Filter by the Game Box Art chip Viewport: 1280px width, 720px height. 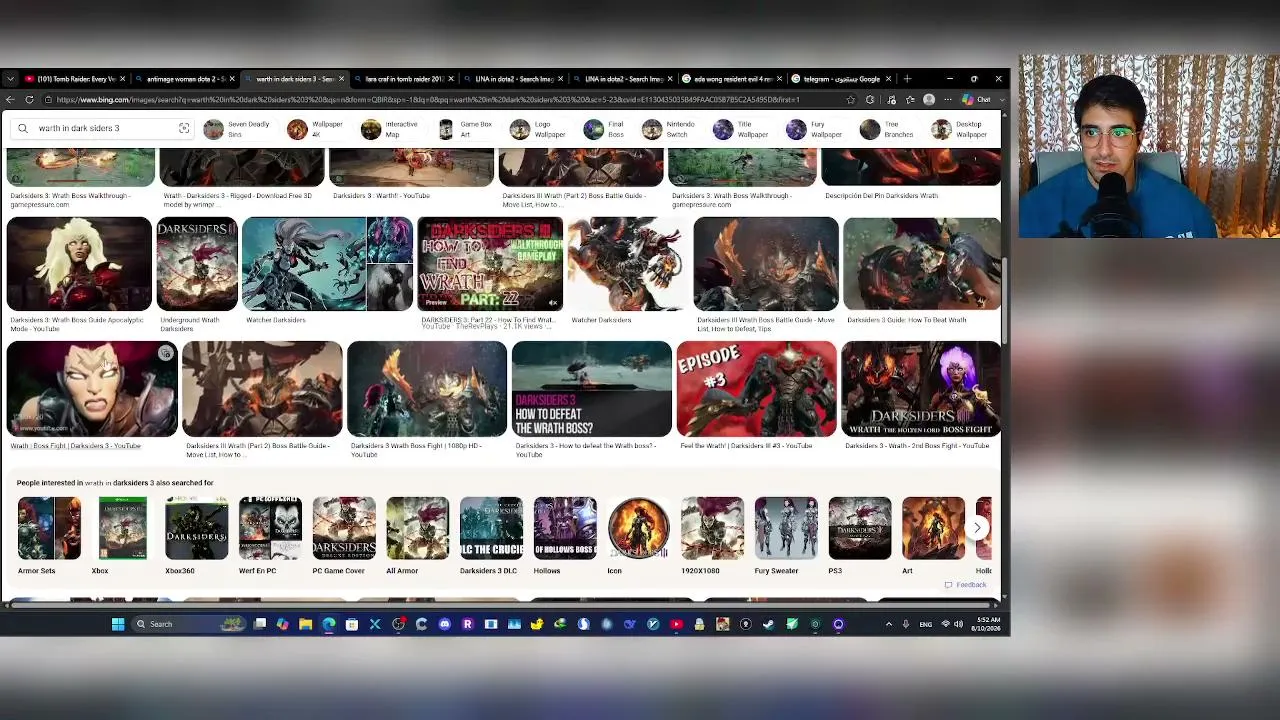464,129
